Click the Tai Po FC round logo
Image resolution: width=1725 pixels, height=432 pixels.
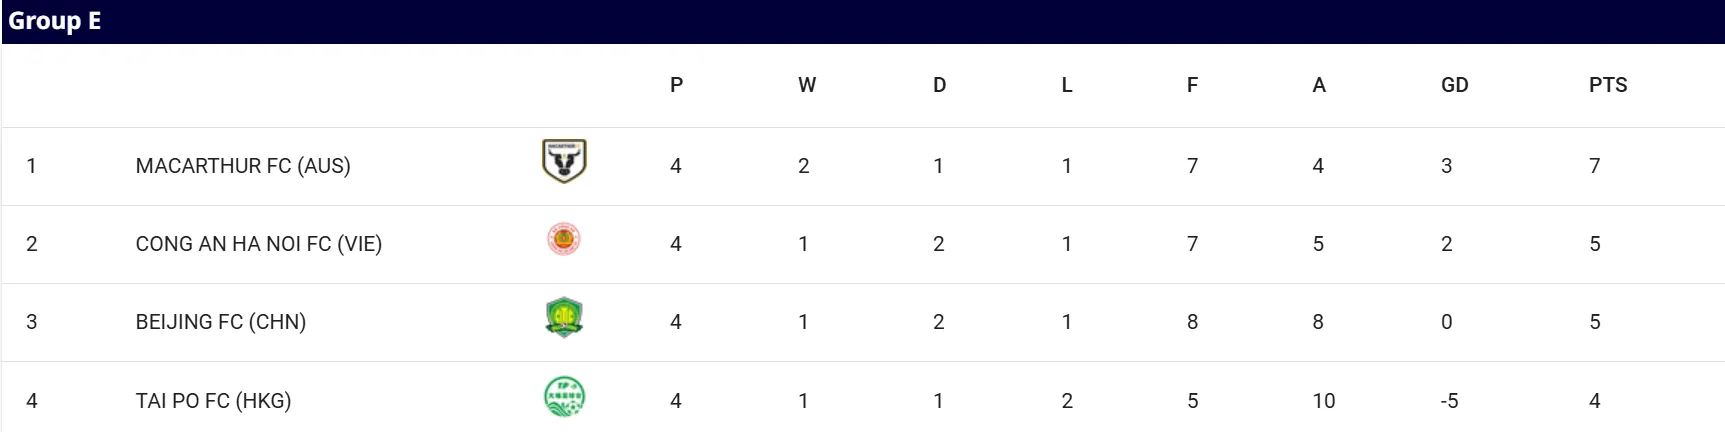pos(564,397)
